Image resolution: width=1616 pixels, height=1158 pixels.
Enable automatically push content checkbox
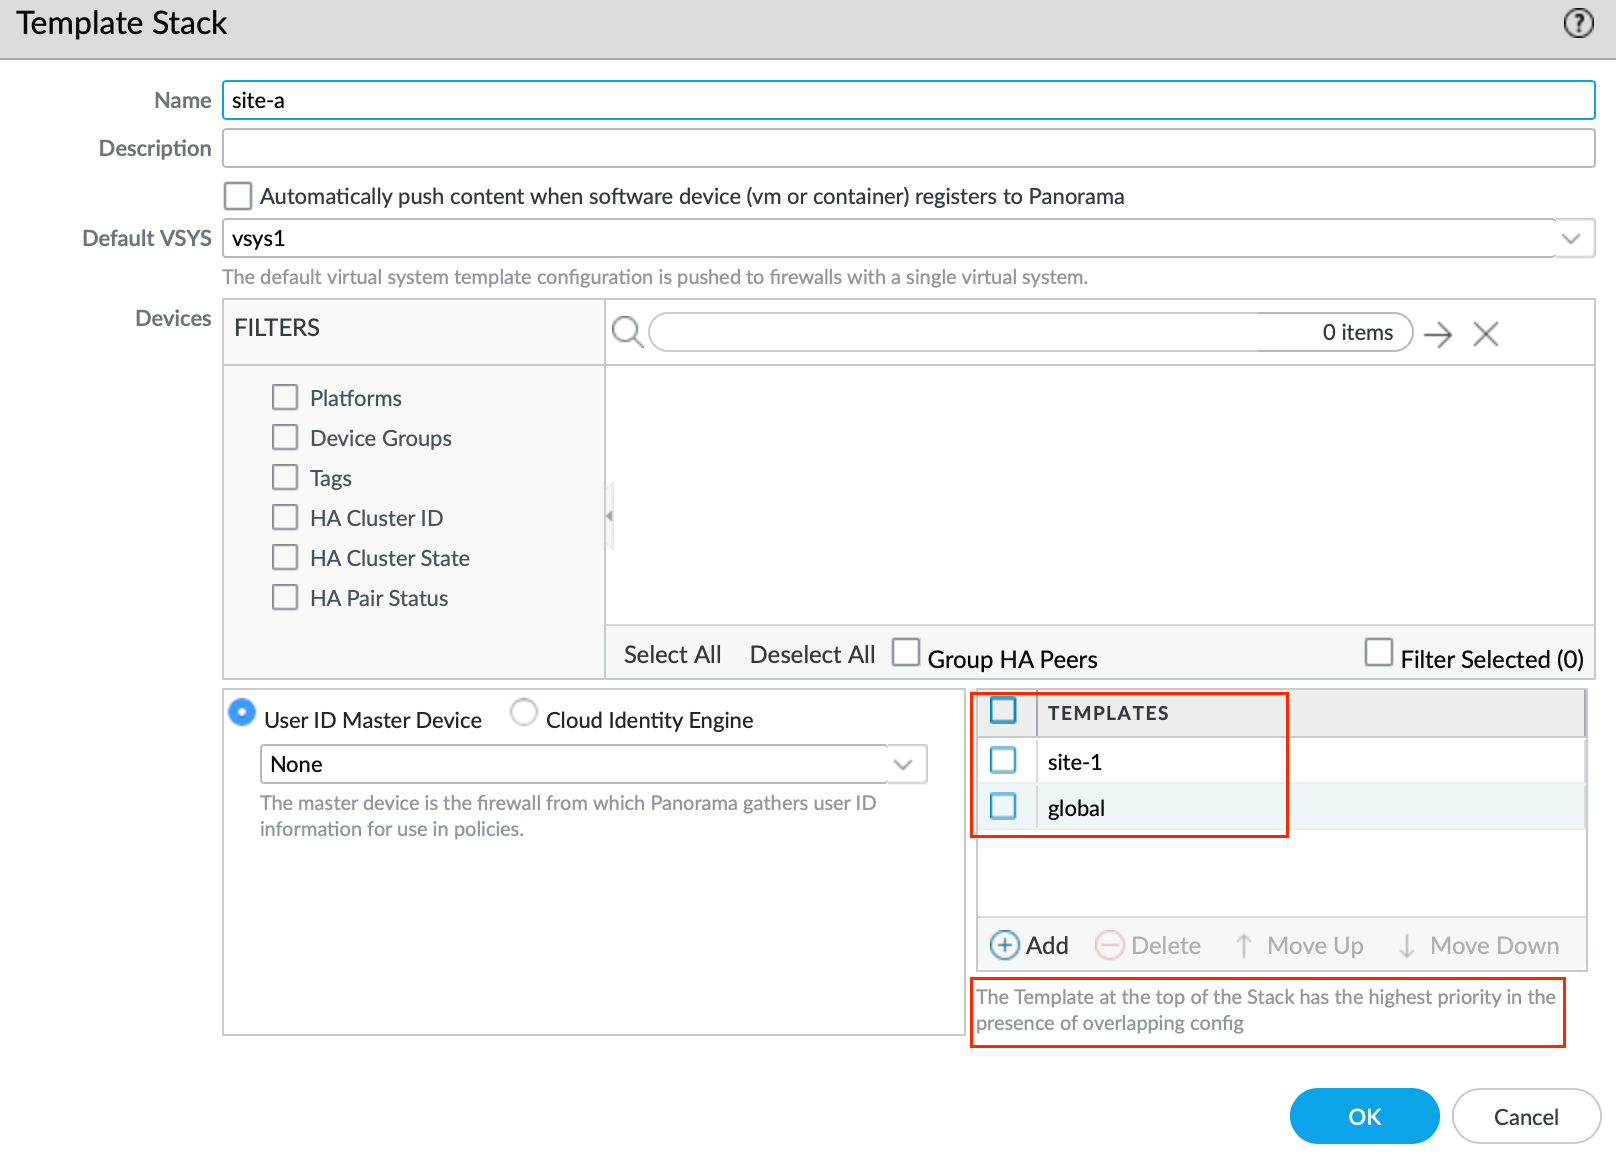click(x=238, y=196)
